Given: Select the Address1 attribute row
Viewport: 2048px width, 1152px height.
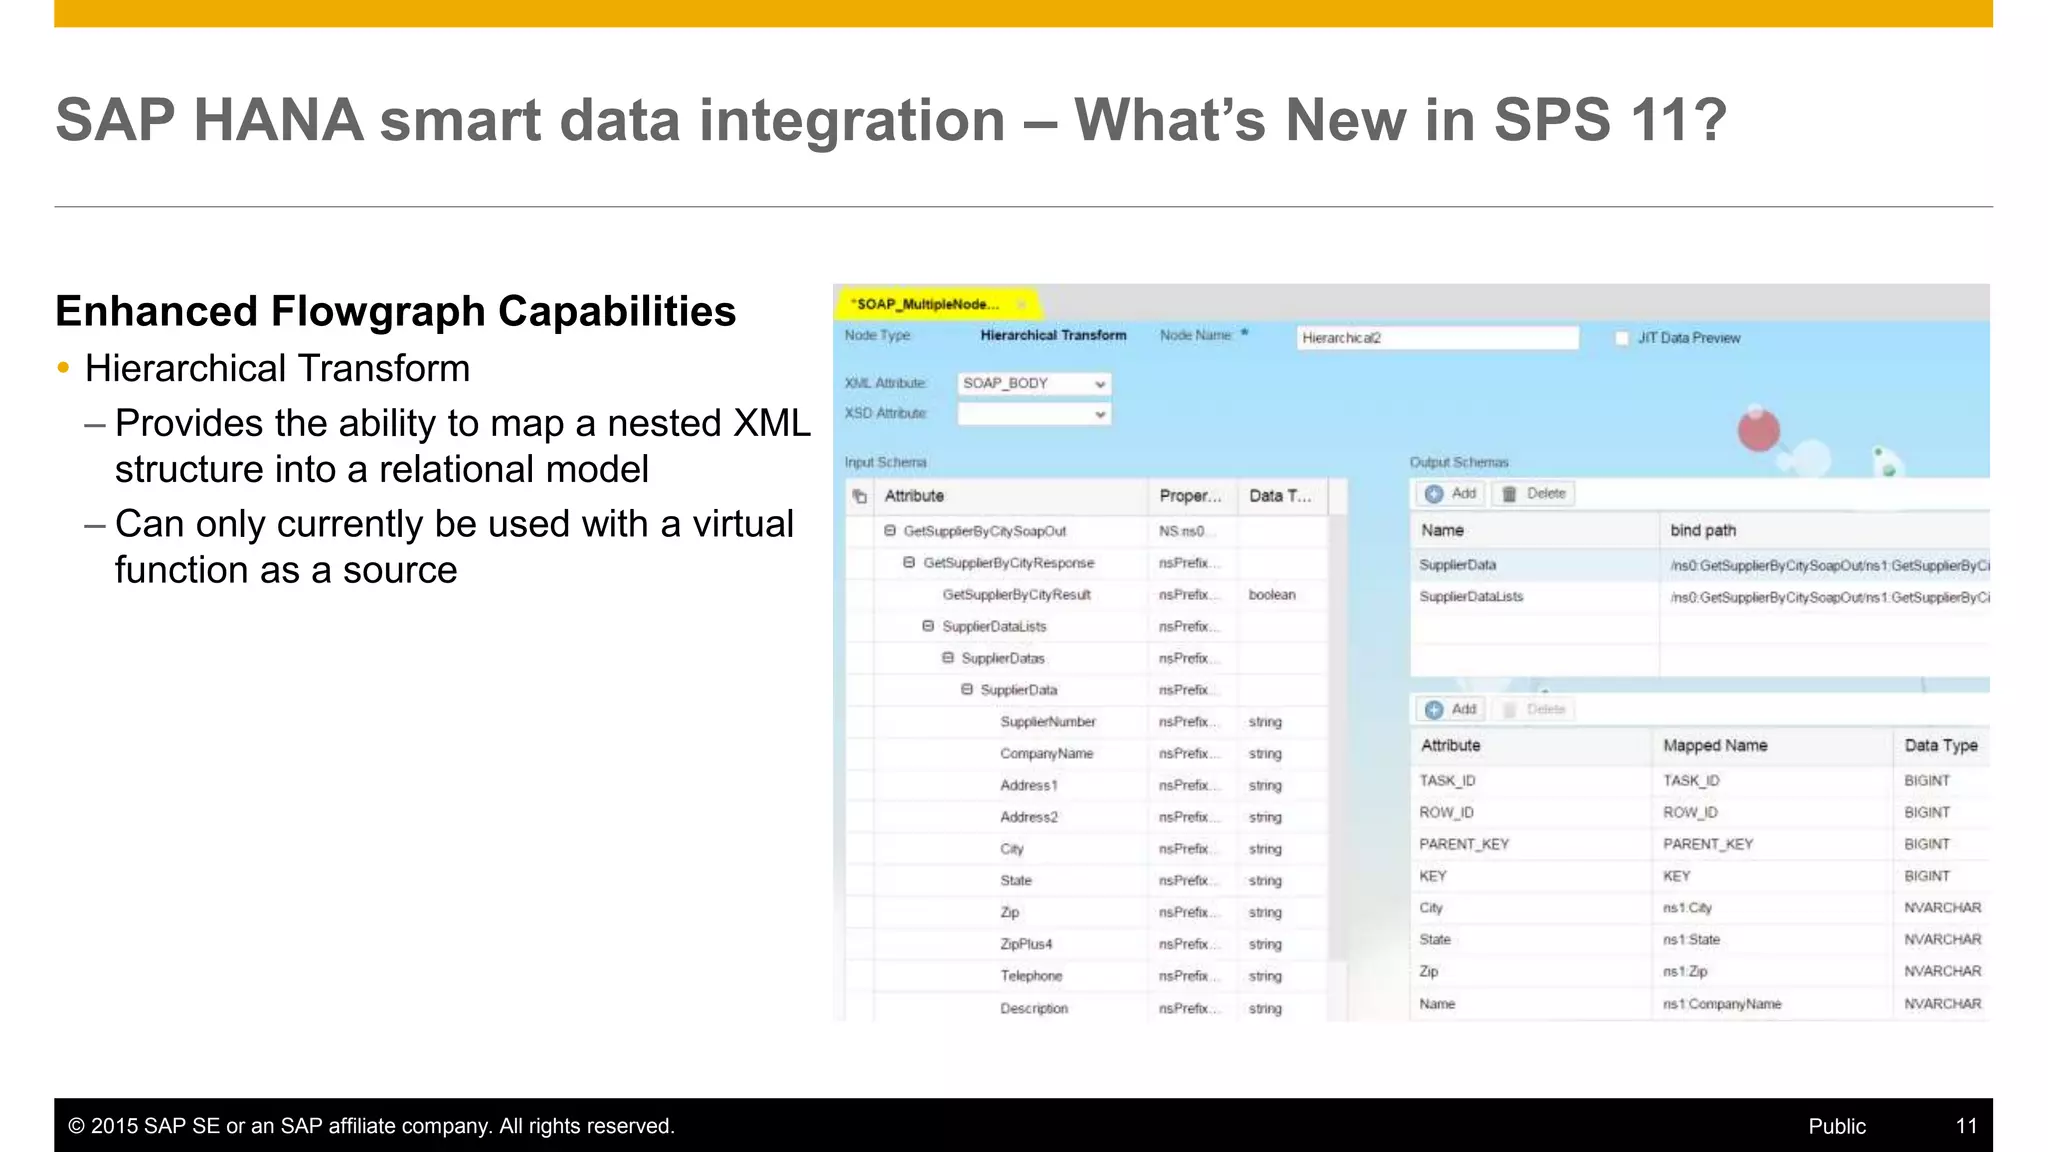Looking at the screenshot, I should click(1086, 786).
